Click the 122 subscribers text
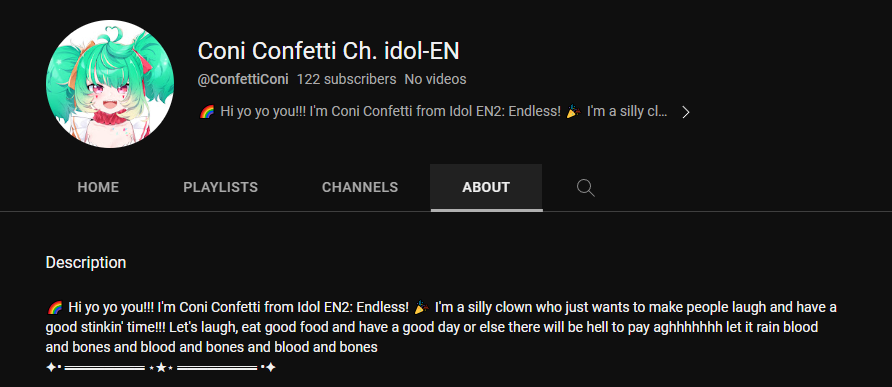The height and width of the screenshot is (387, 892). click(x=346, y=79)
